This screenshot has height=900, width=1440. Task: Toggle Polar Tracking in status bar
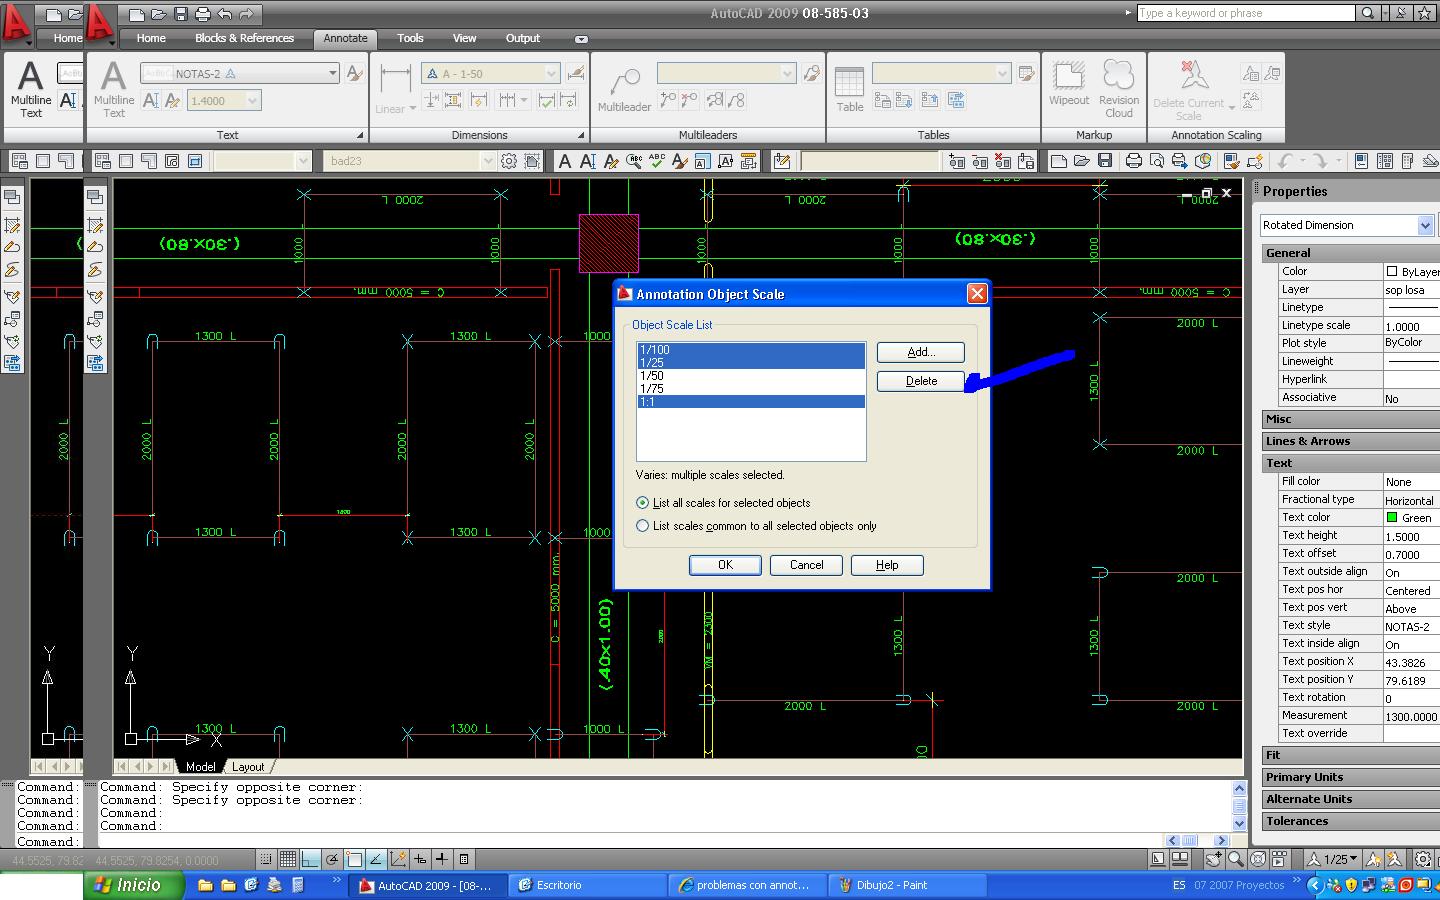(332, 859)
